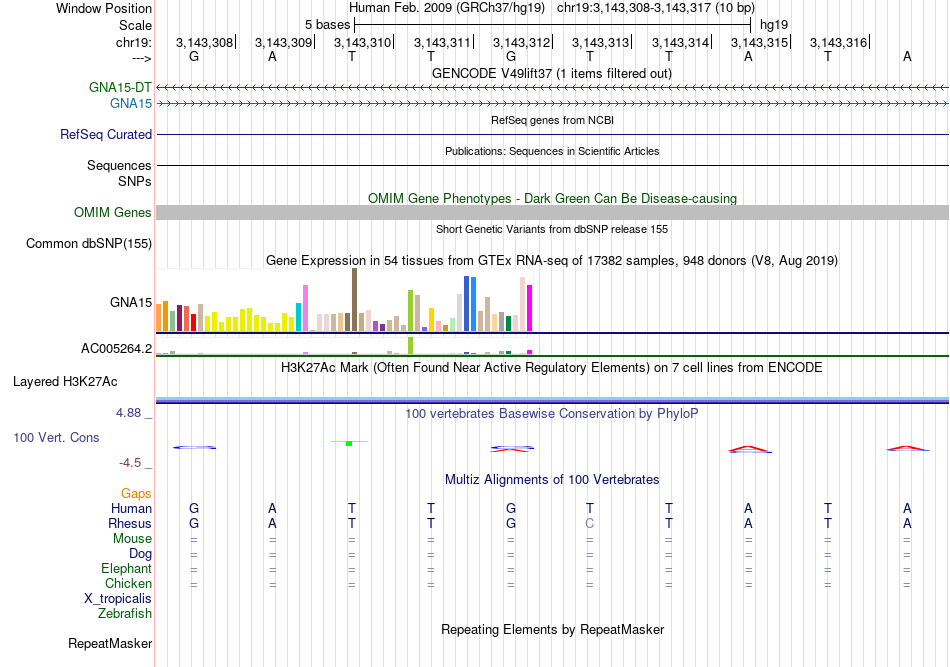Select the Mouse alignment row label
Image resolution: width=950 pixels, height=667 pixels.
[x=132, y=539]
